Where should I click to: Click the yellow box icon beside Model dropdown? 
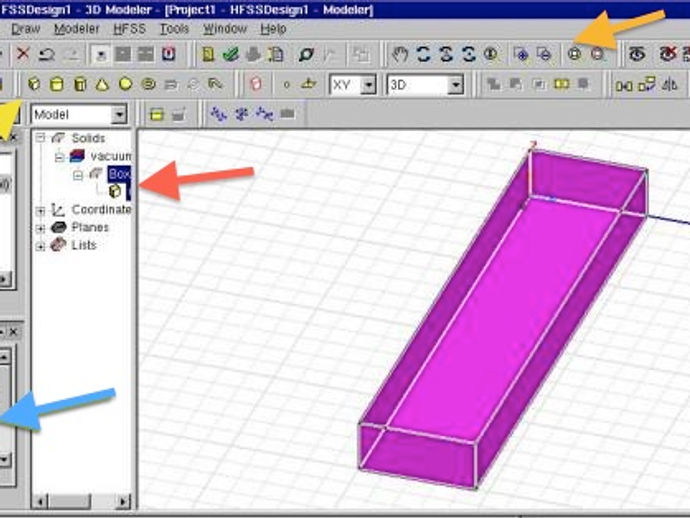coord(157,114)
